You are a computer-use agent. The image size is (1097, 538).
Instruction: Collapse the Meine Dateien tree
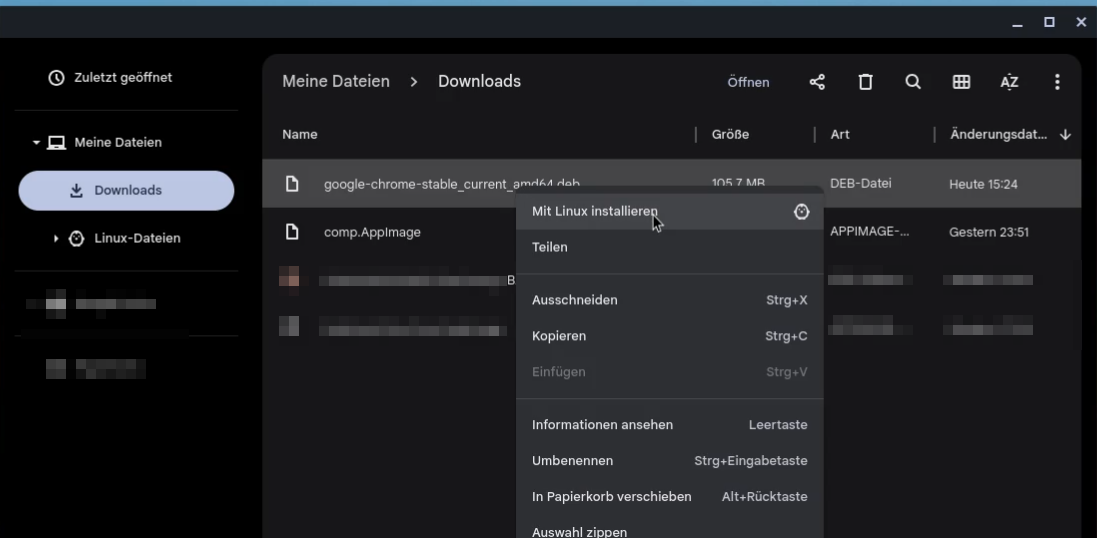[36, 143]
